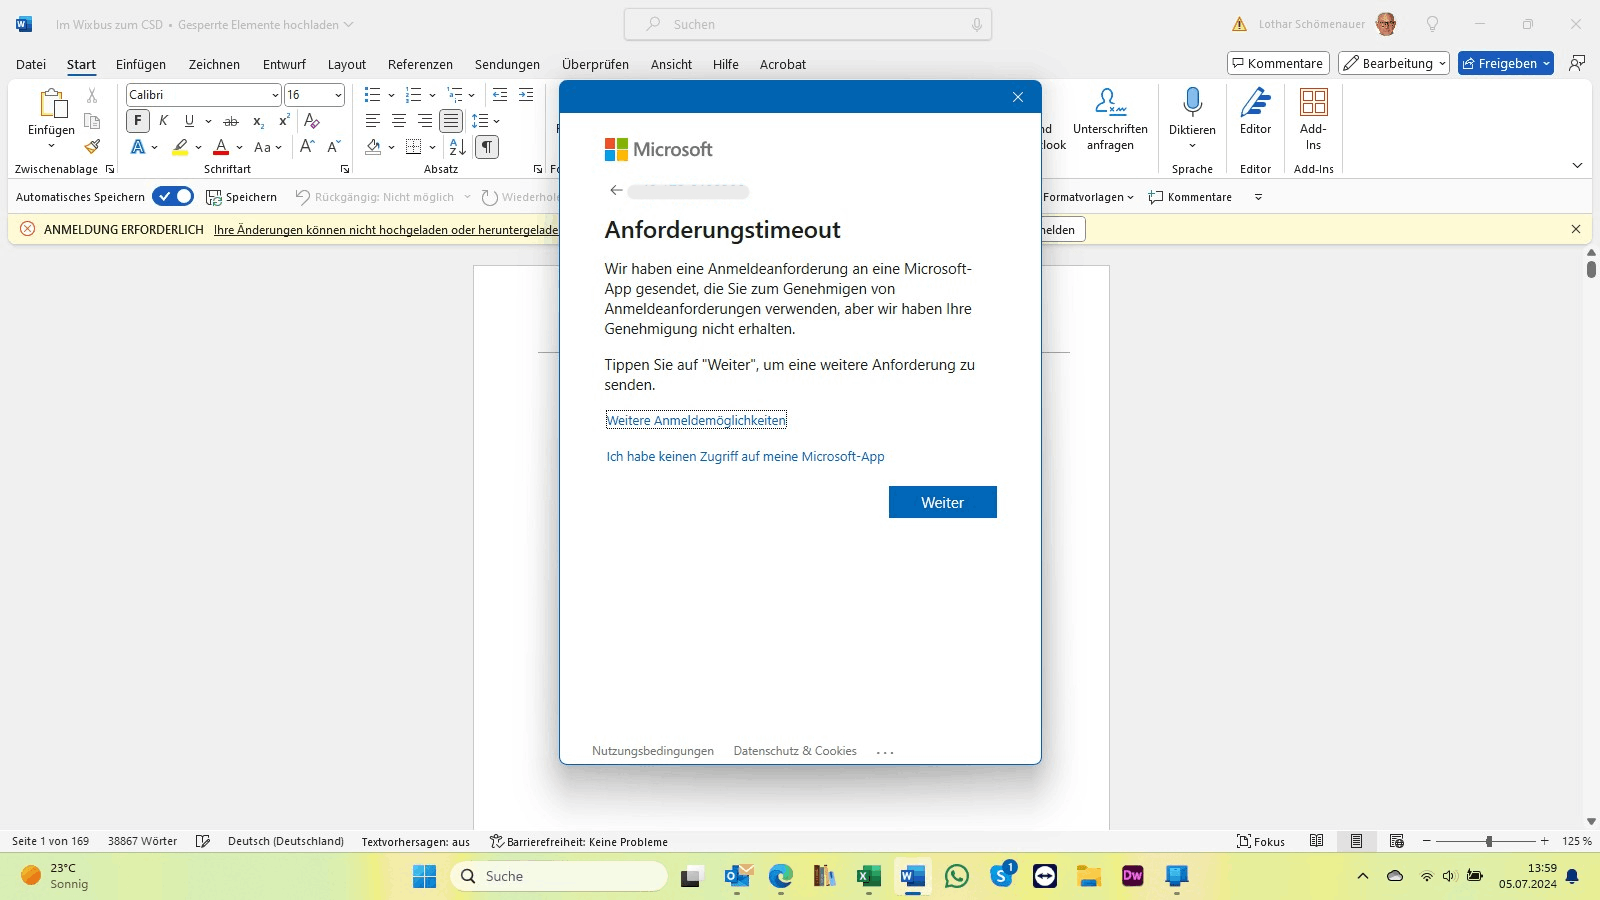Toggle Fokus mode in the status bar
Viewport: 1600px width, 900px height.
1261,841
